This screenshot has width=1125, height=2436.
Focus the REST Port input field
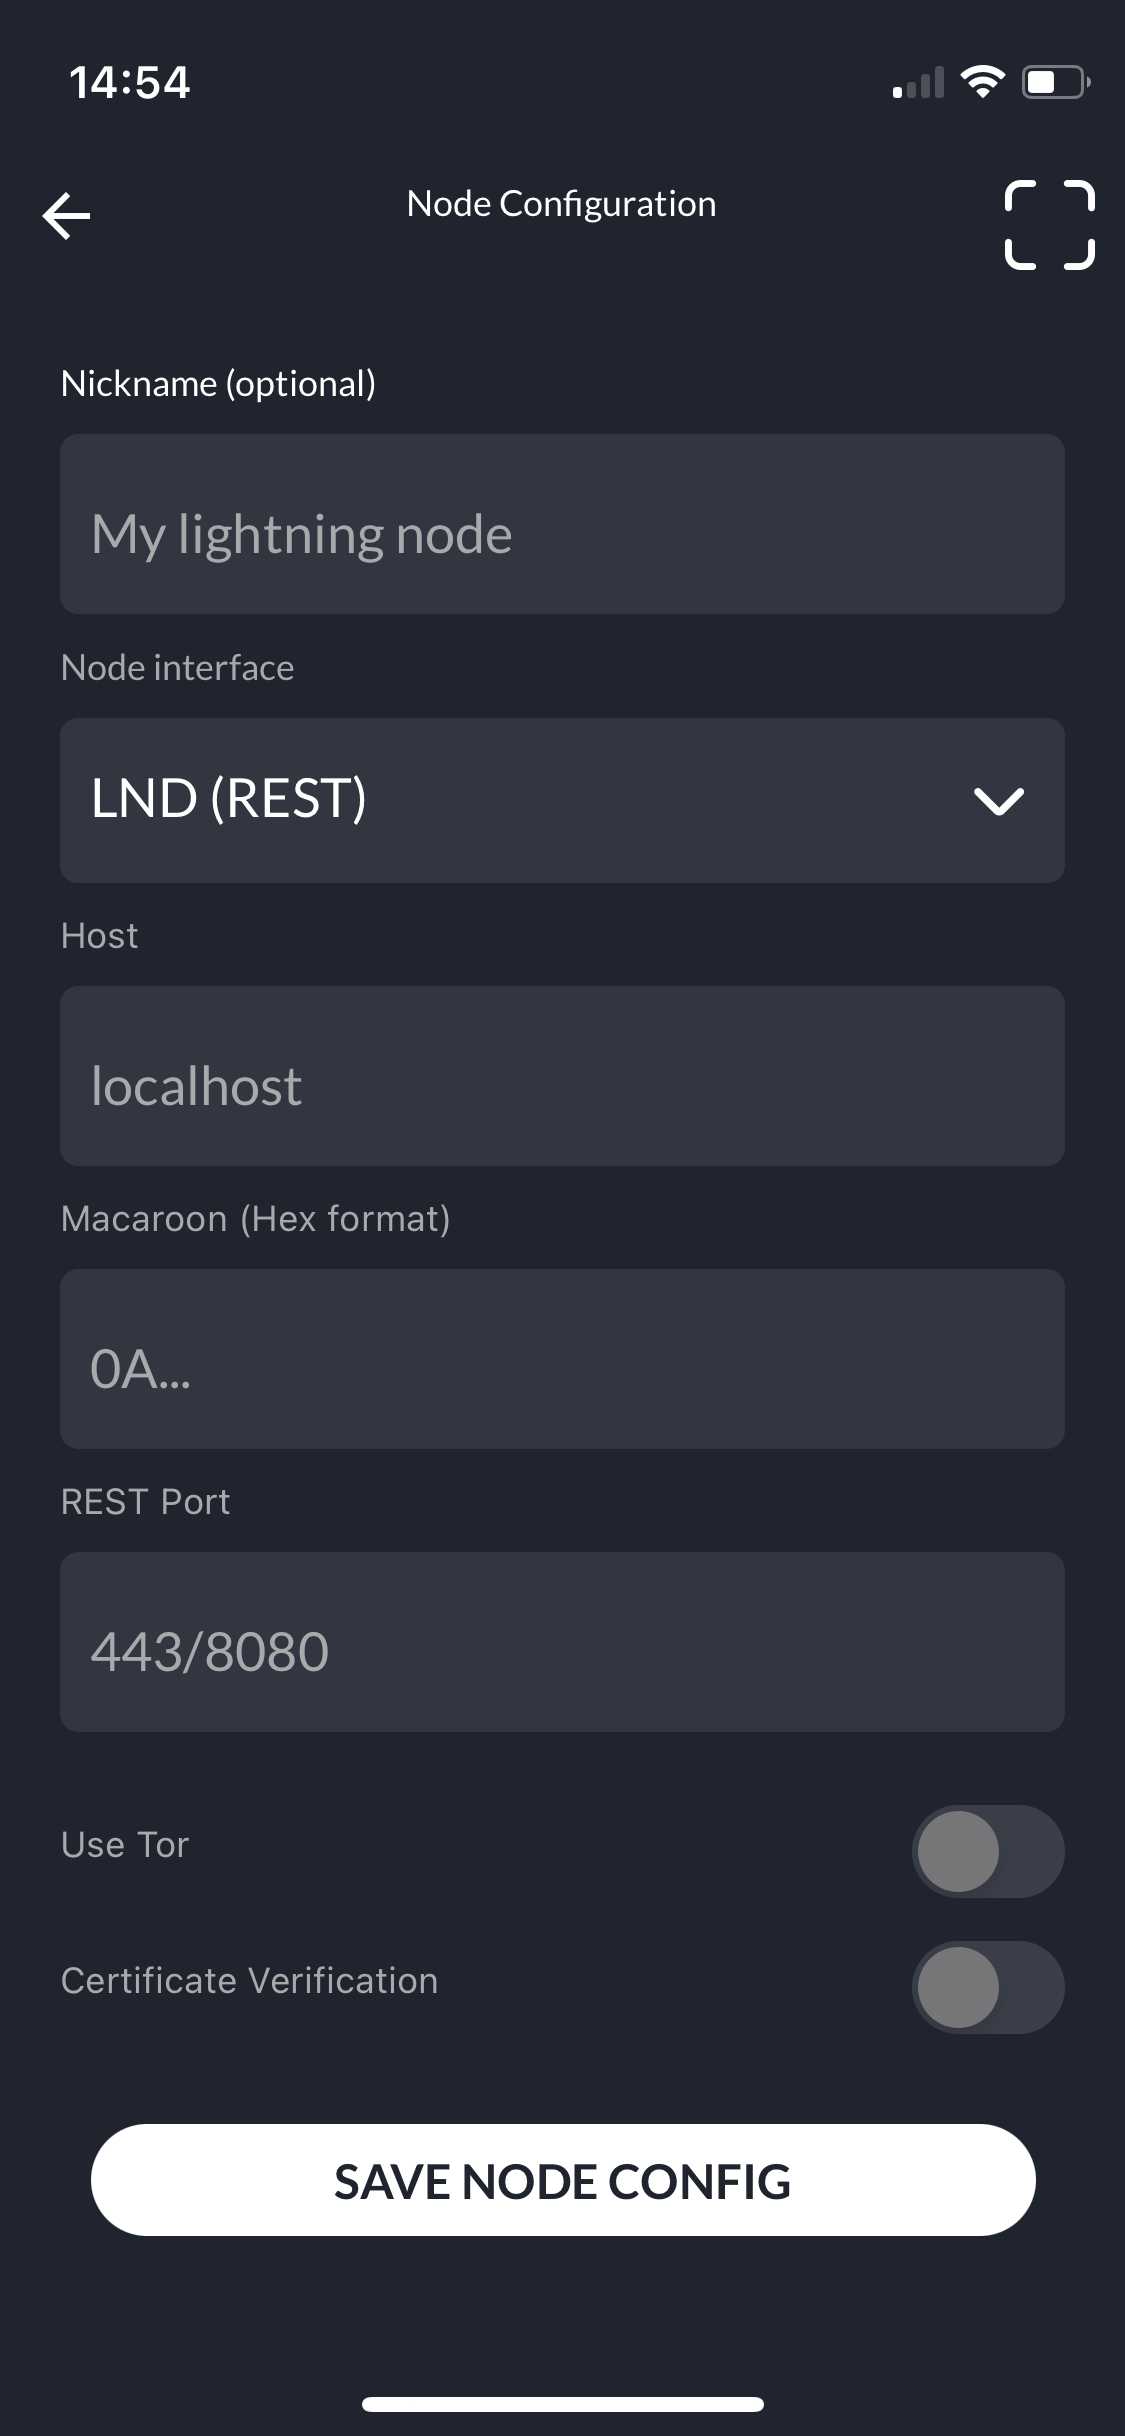point(562,1642)
